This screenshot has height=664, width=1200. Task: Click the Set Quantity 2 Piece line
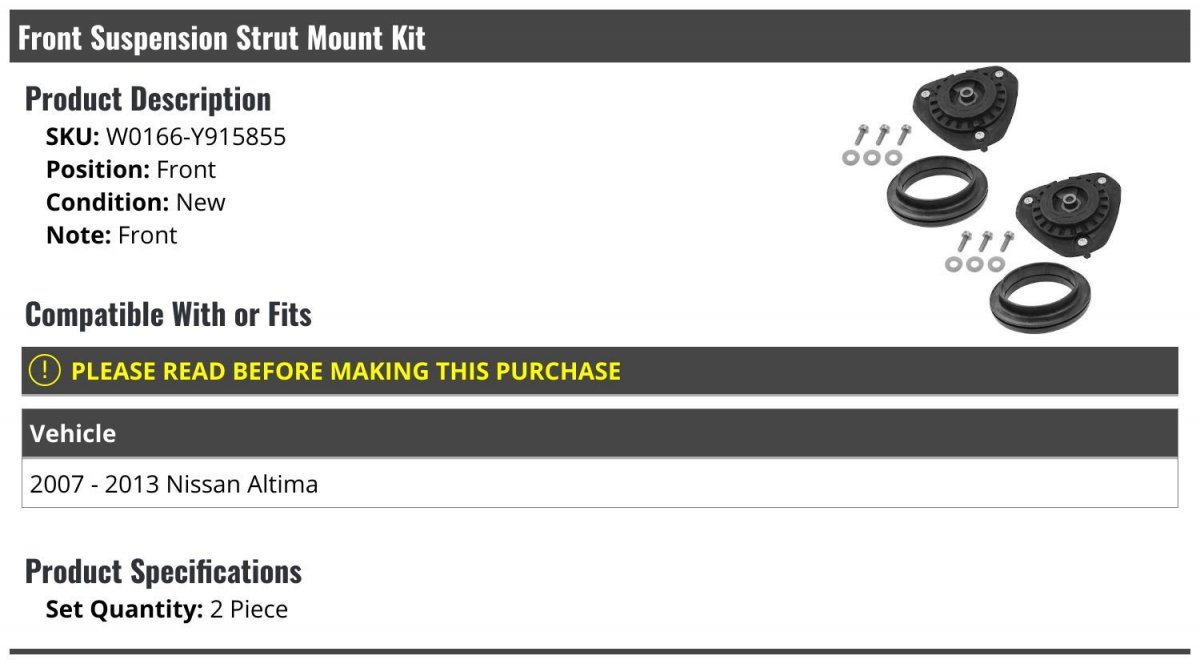(x=167, y=609)
